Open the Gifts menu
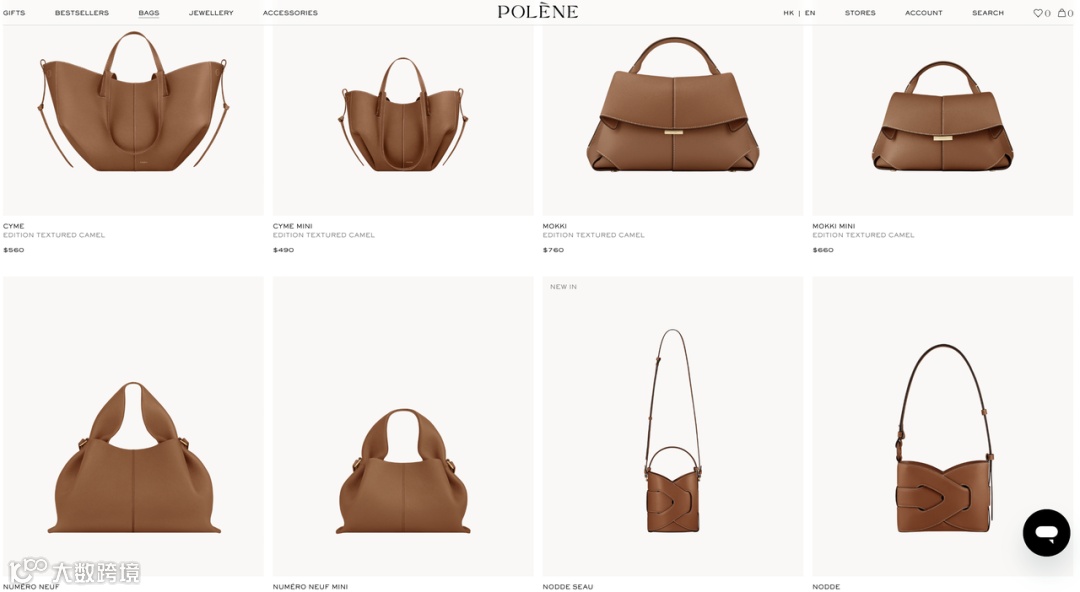The image size is (1080, 592). [14, 13]
